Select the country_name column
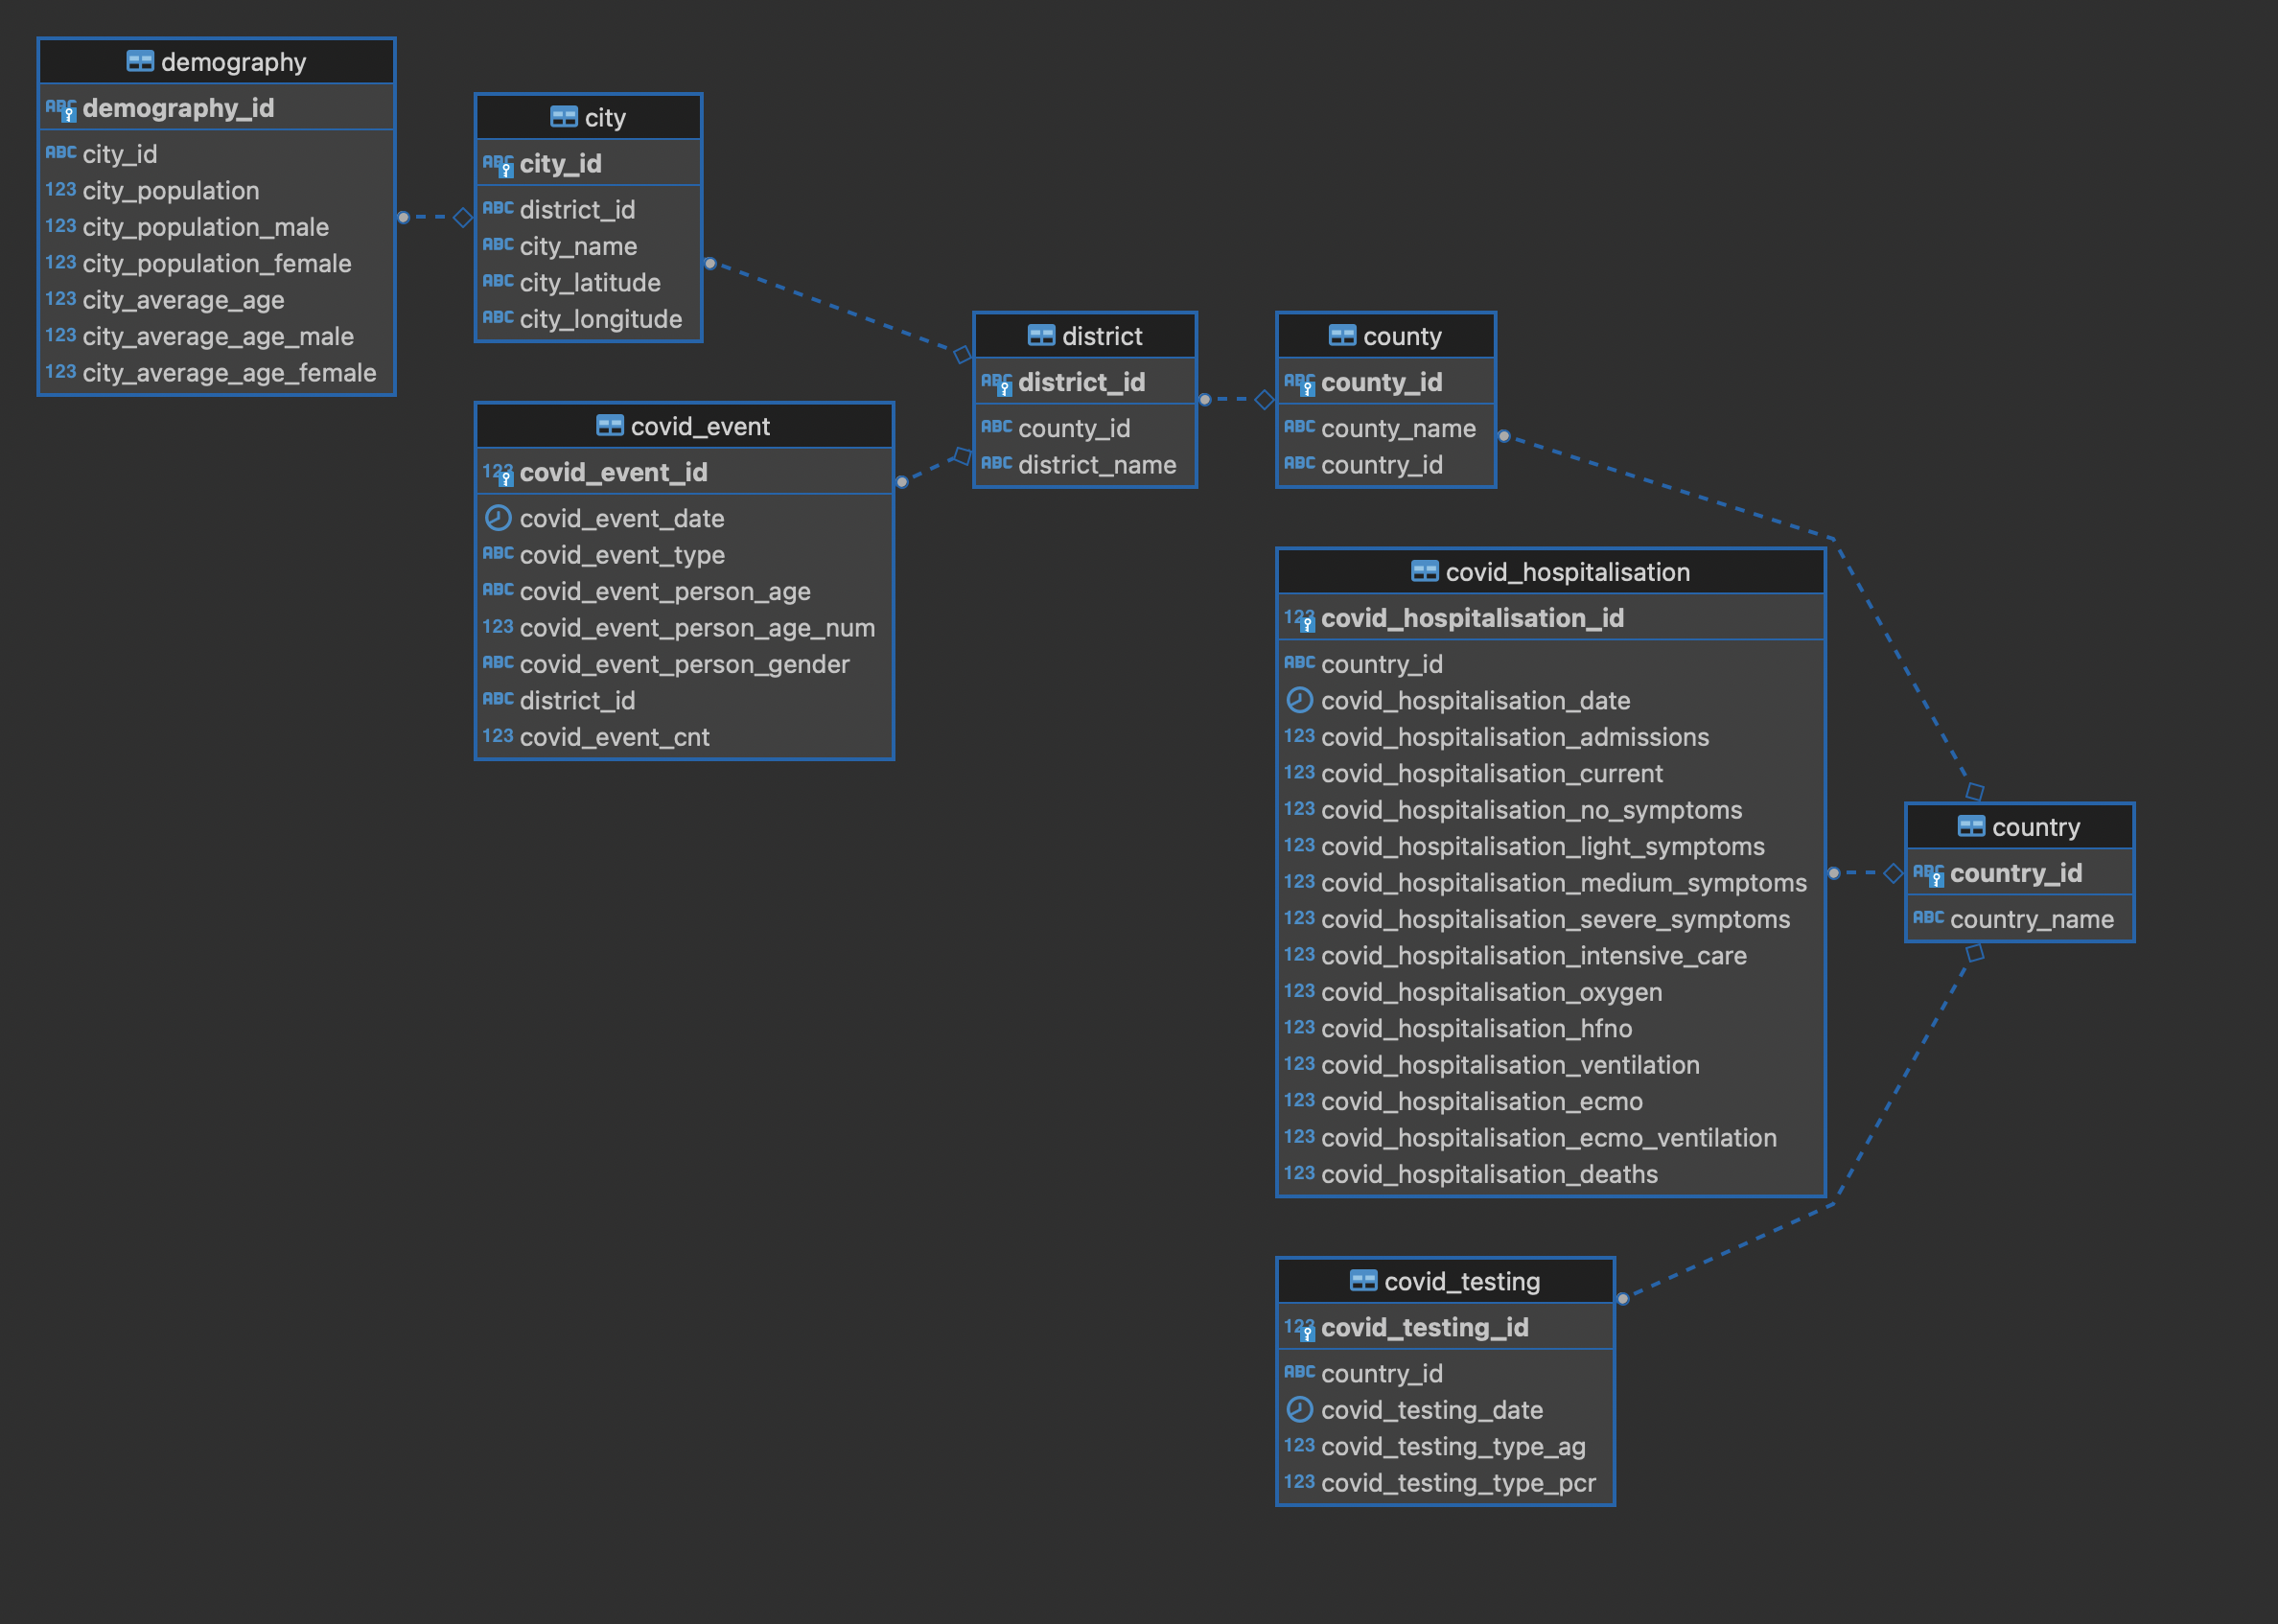The height and width of the screenshot is (1624, 2278). (2031, 919)
